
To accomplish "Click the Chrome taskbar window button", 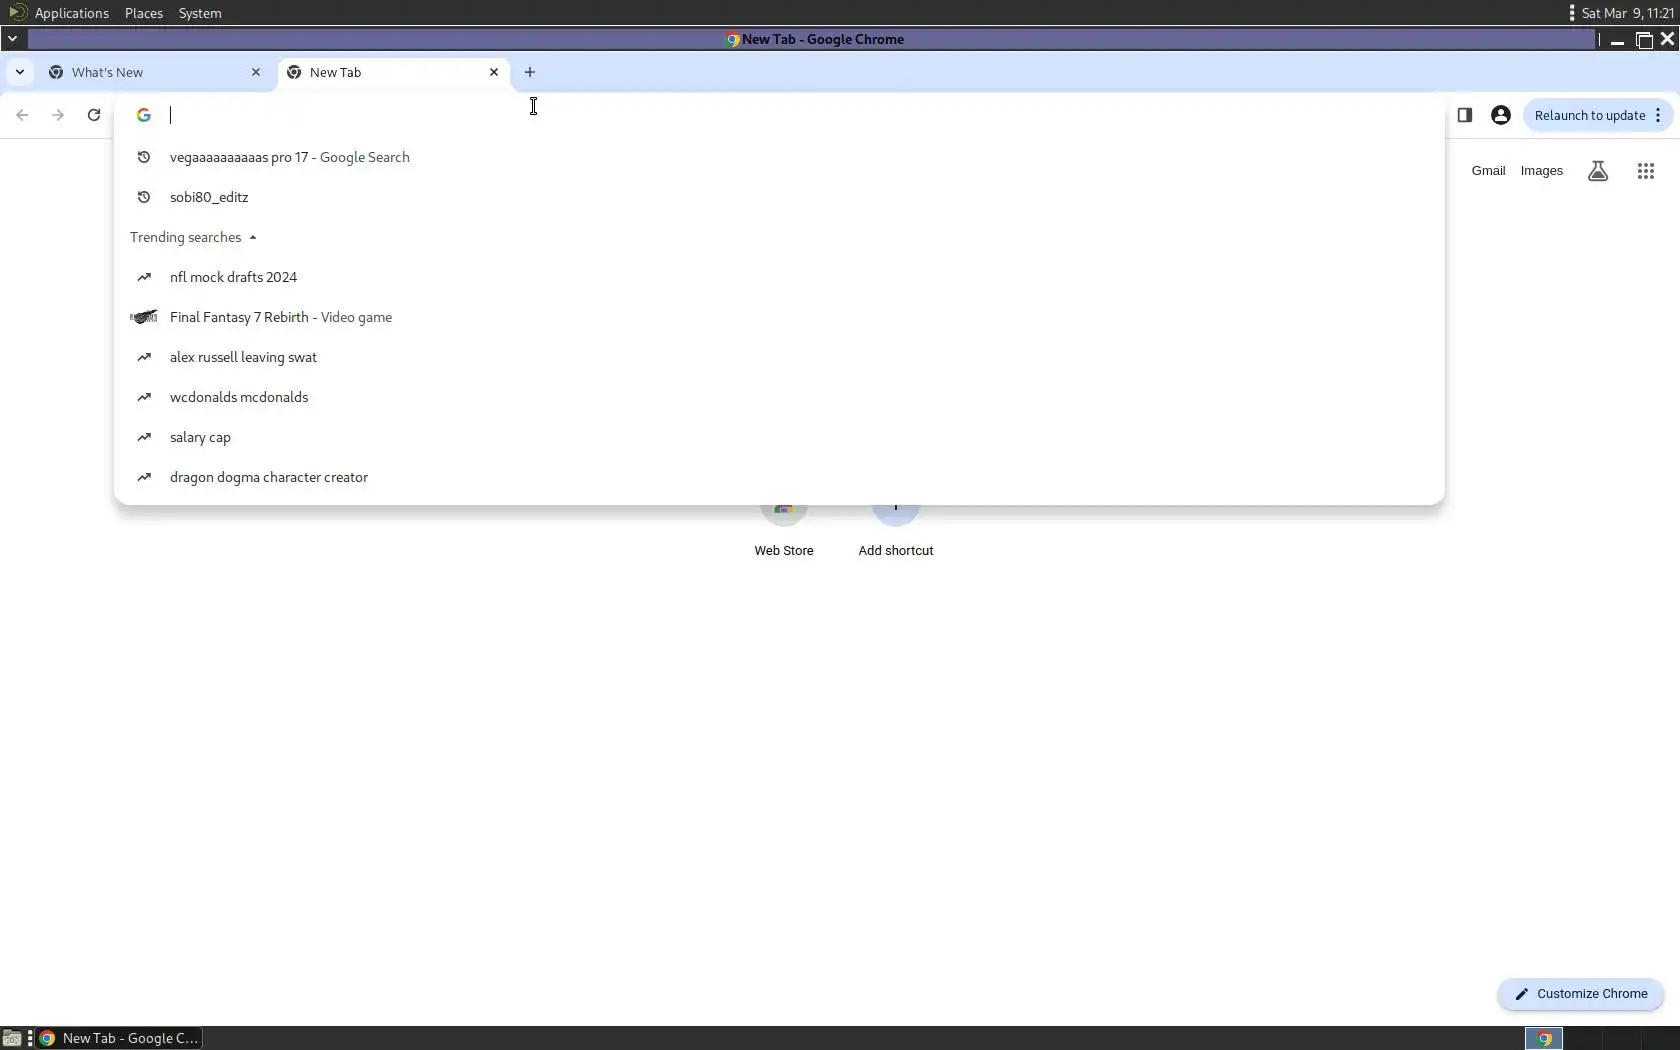I will point(120,1038).
